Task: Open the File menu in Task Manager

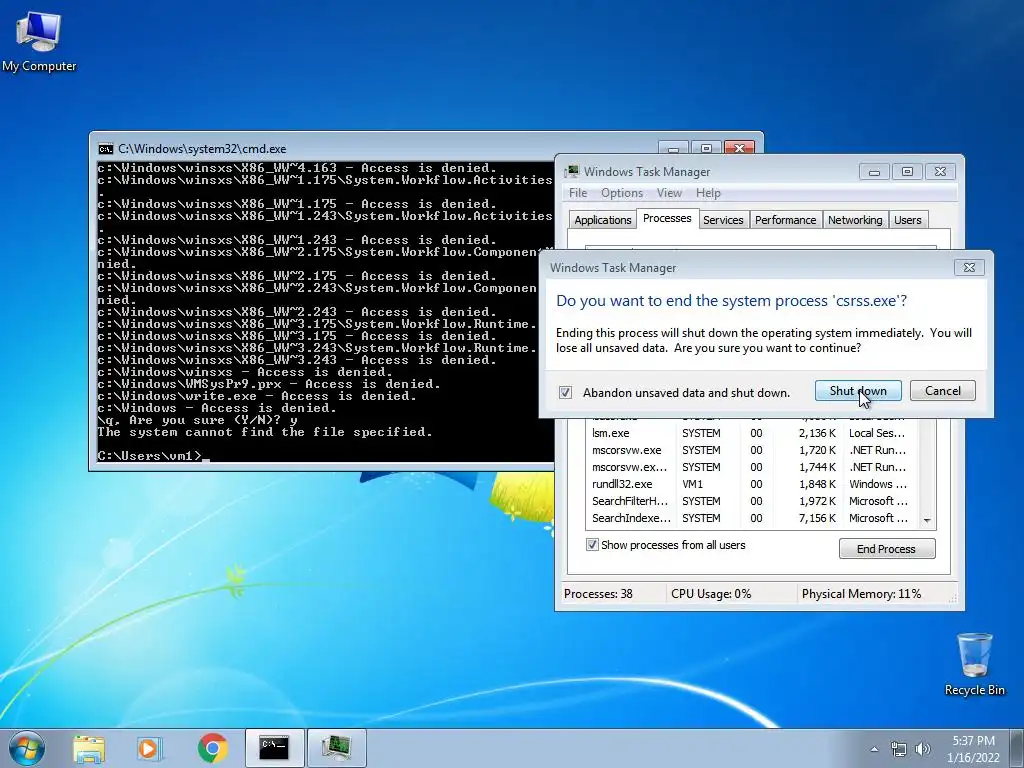Action: click(x=578, y=193)
